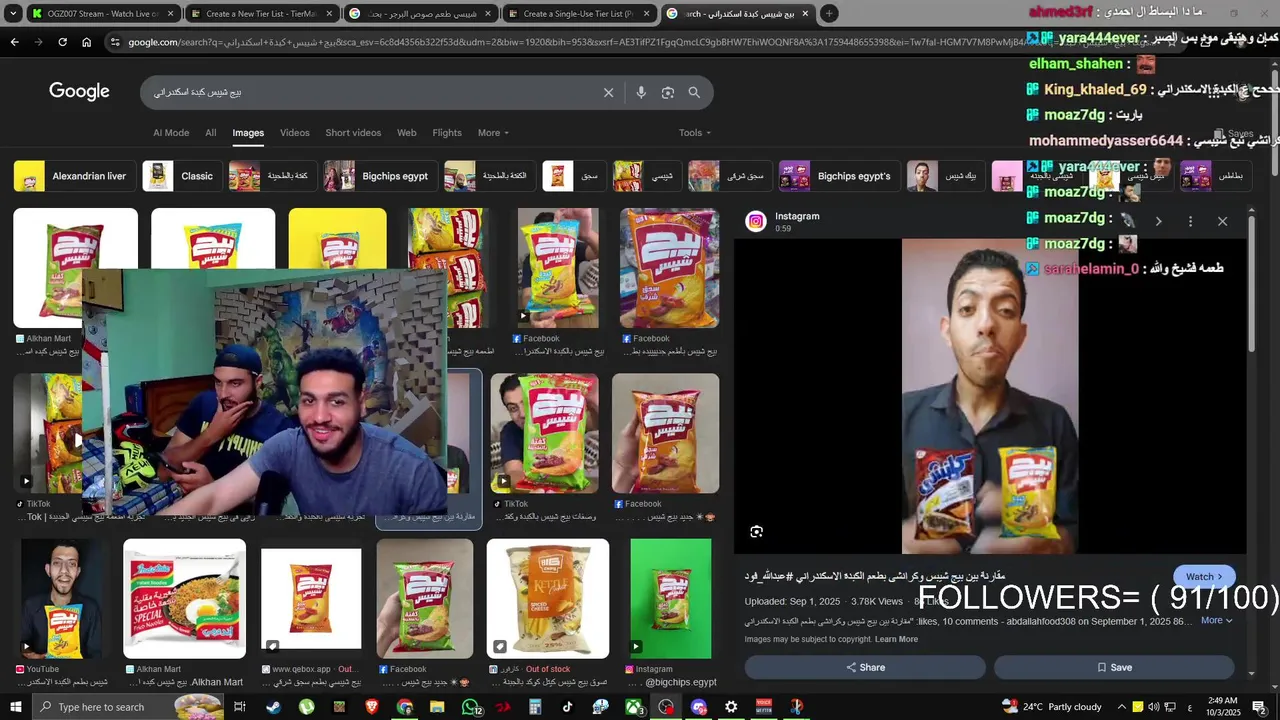Open TikTok from taskbar
This screenshot has height=720, width=1280.
pos(567,707)
